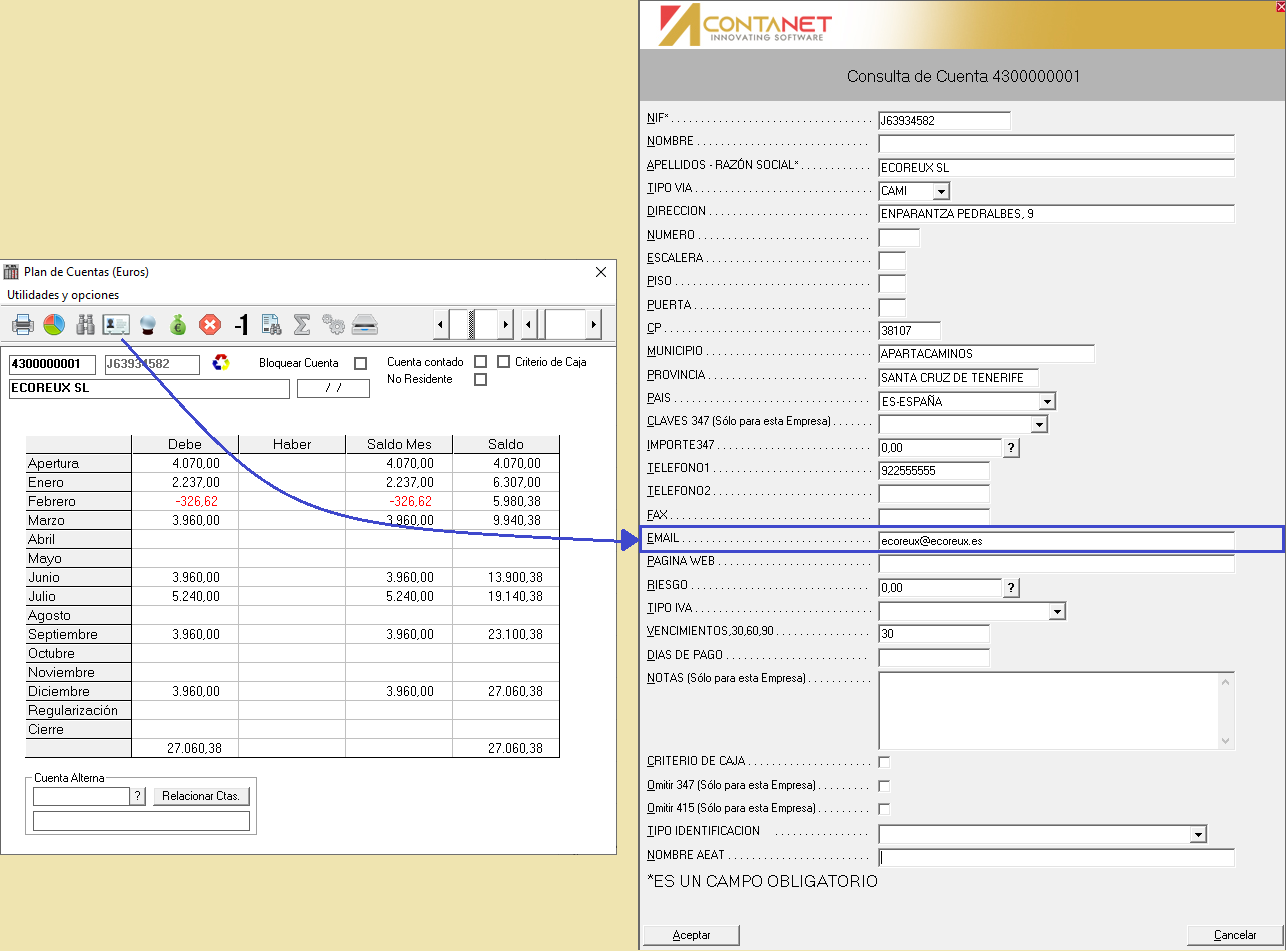Open Utilidades y opciones menu
This screenshot has height=951, width=1286.
point(63,295)
